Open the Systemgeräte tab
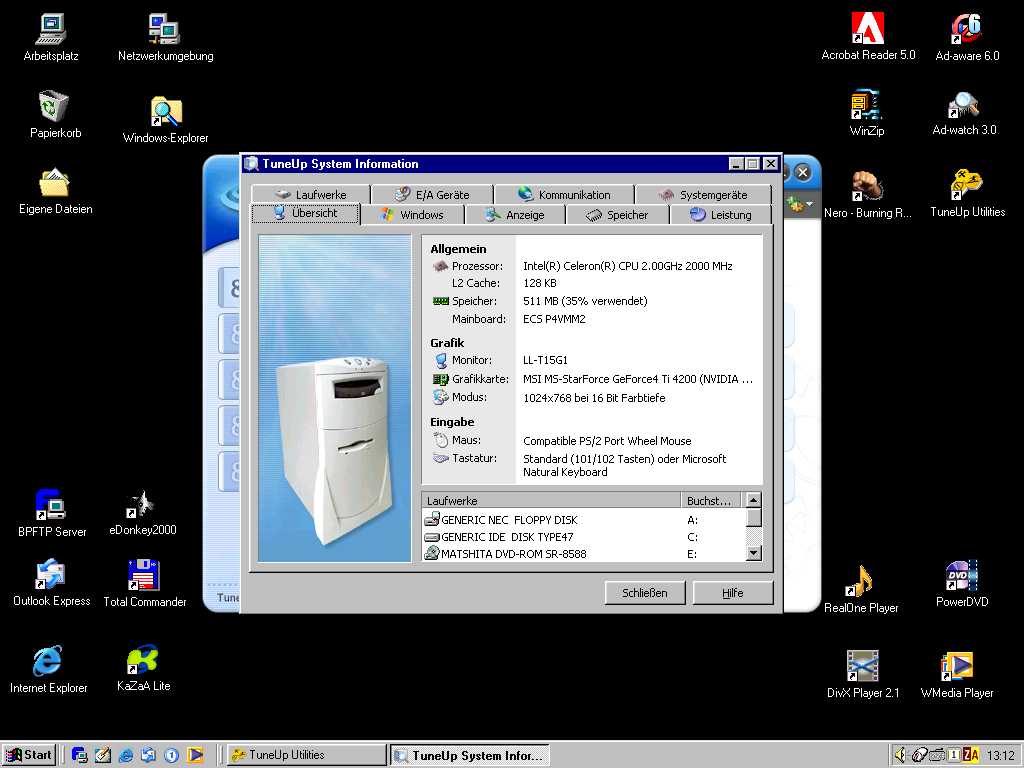This screenshot has width=1024, height=768. (x=703, y=195)
